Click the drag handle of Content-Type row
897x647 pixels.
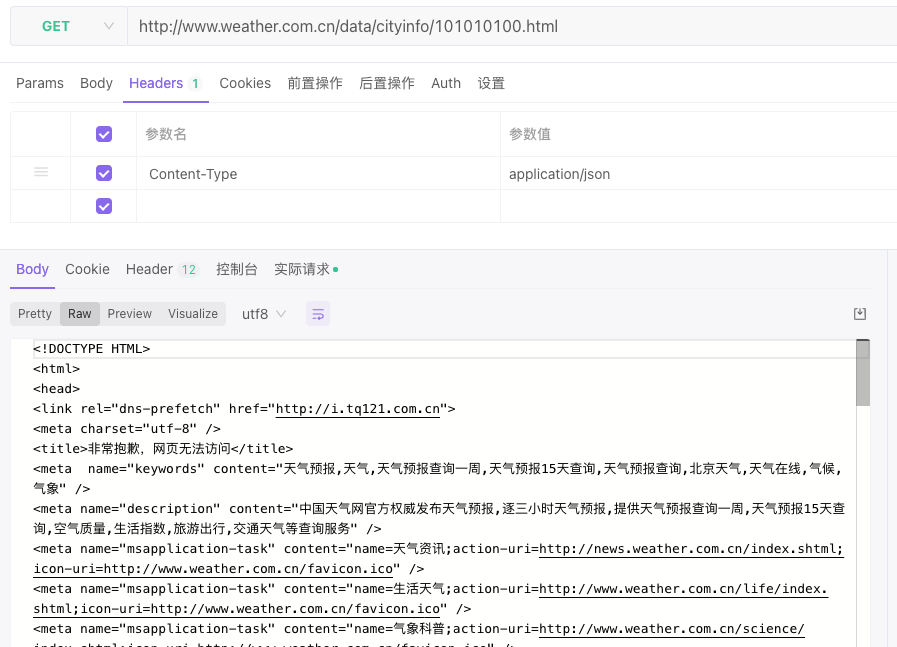tap(41, 172)
